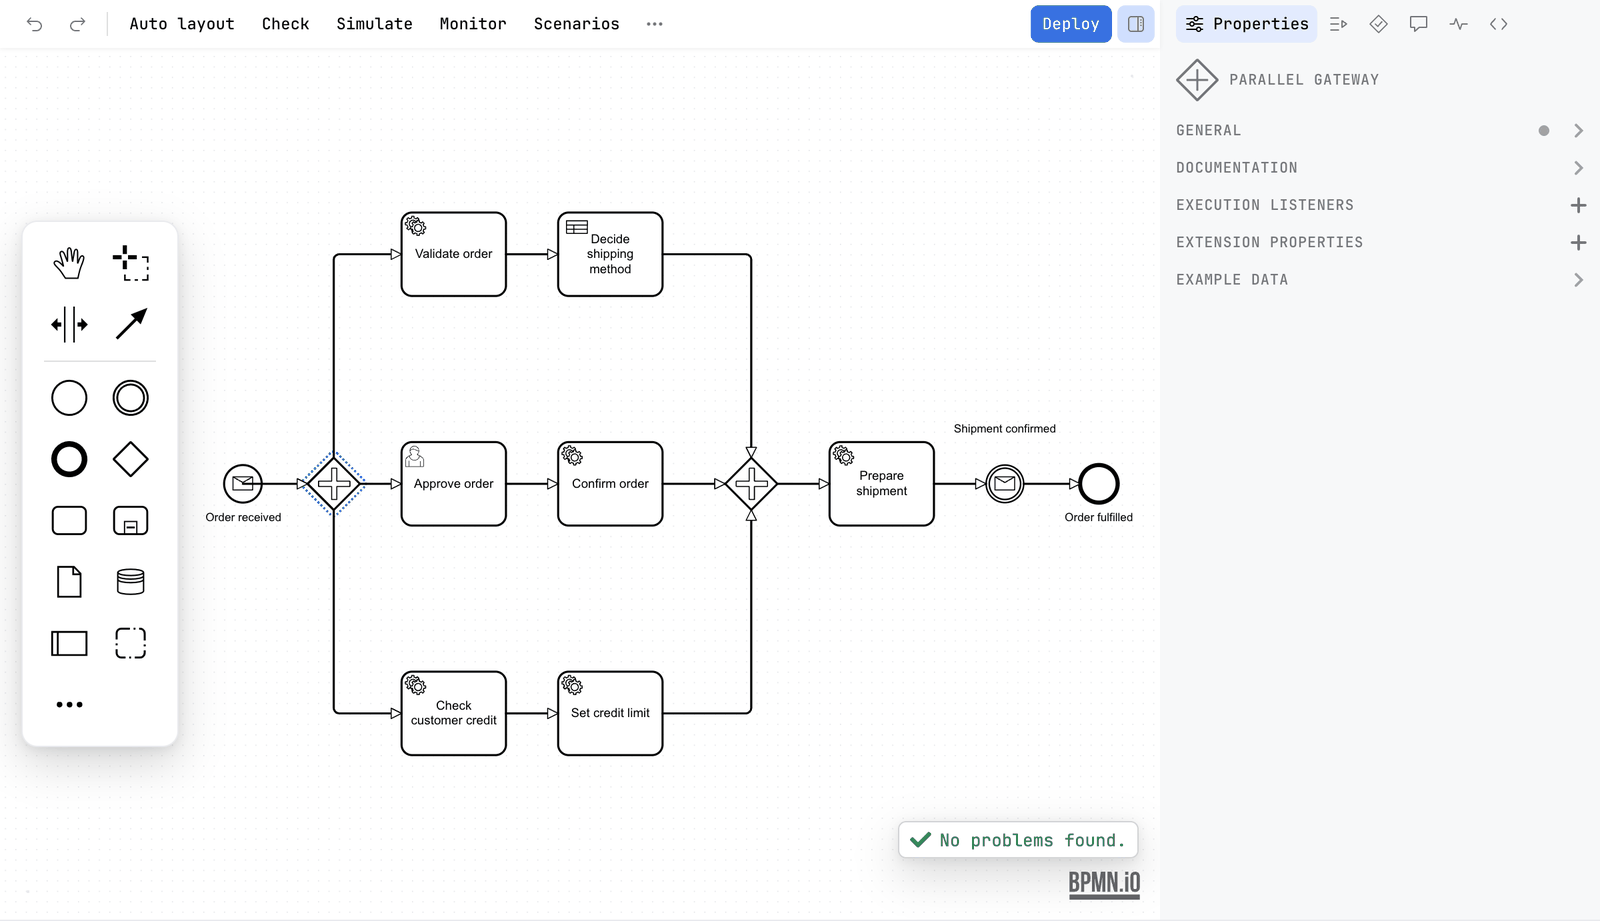Create a Pool/Participant from palette
1600x921 pixels.
69,643
